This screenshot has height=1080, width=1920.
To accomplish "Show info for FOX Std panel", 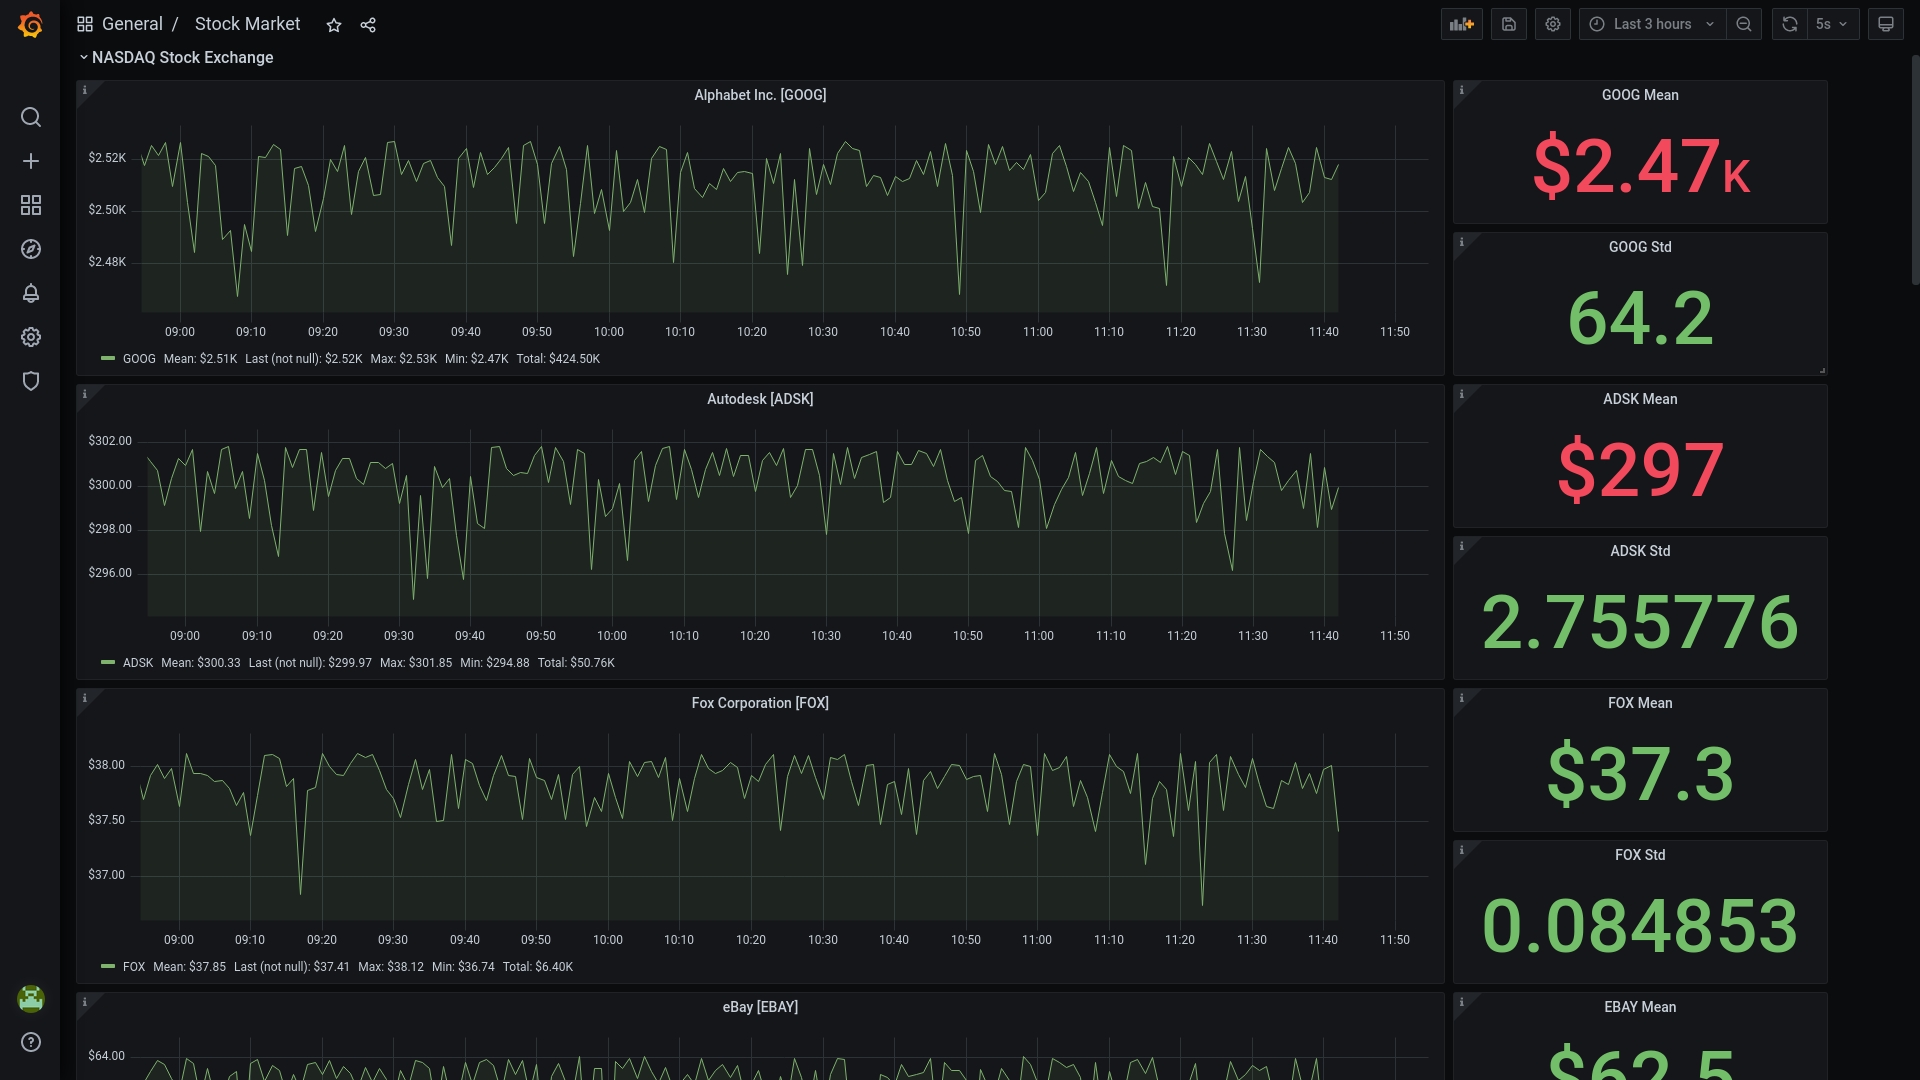I will [1462, 850].
